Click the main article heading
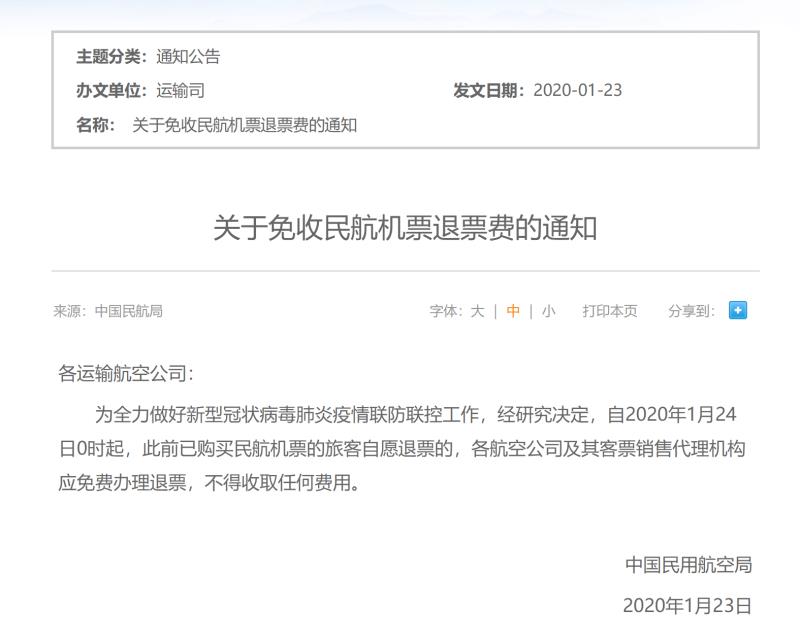This screenshot has width=800, height=643. coord(400,225)
